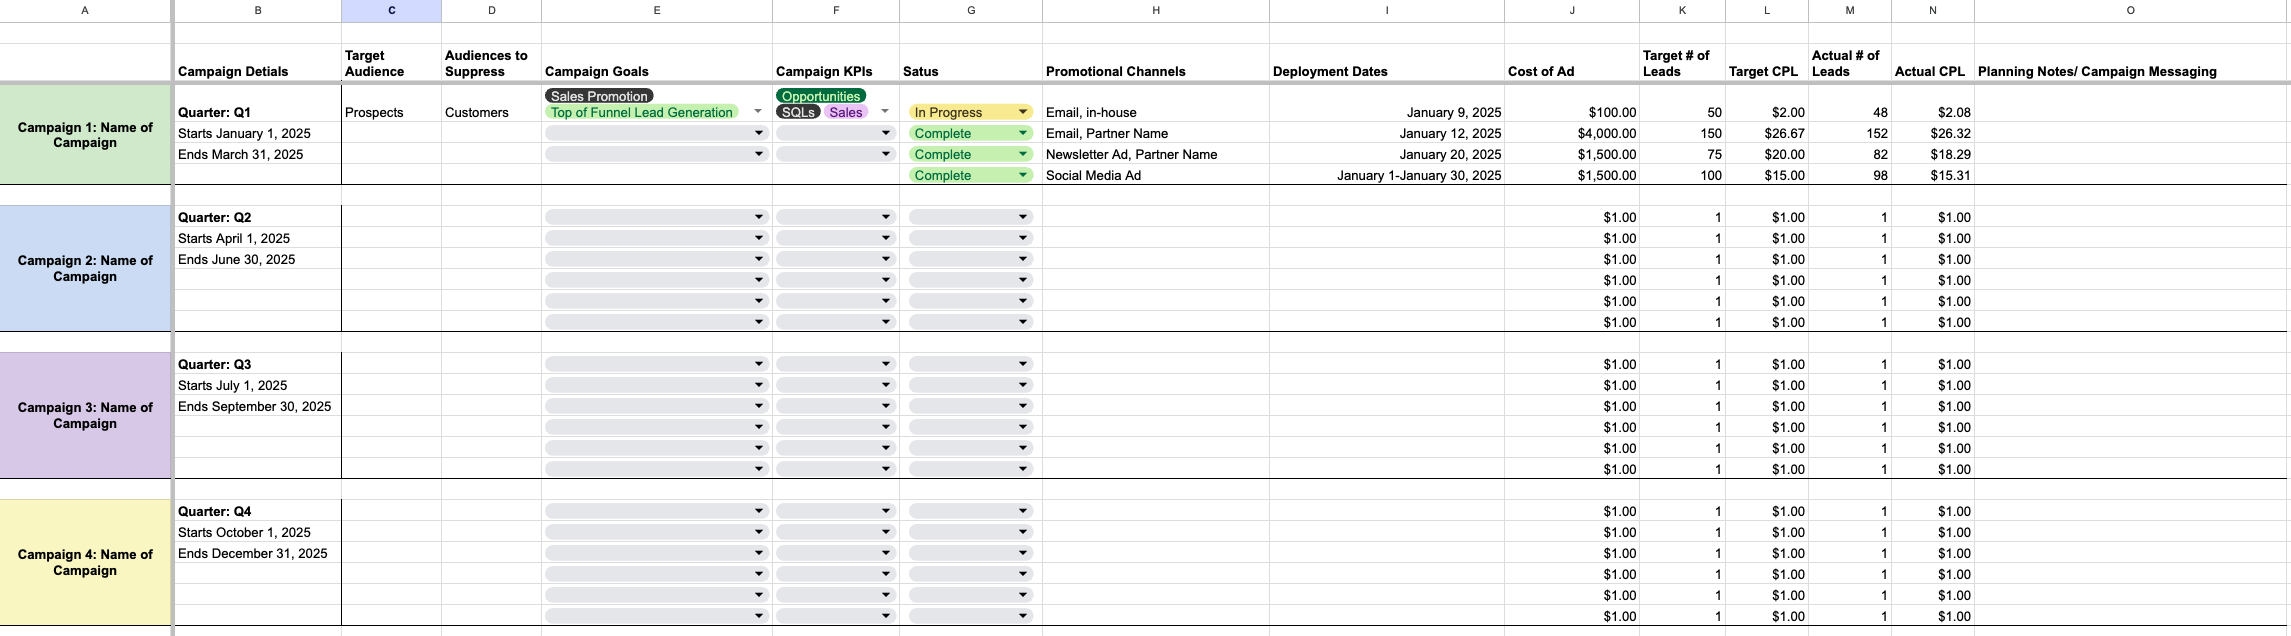Viewport: 2291px width, 636px height.
Task: Click the Social Media Ad cell
Action: point(1156,175)
